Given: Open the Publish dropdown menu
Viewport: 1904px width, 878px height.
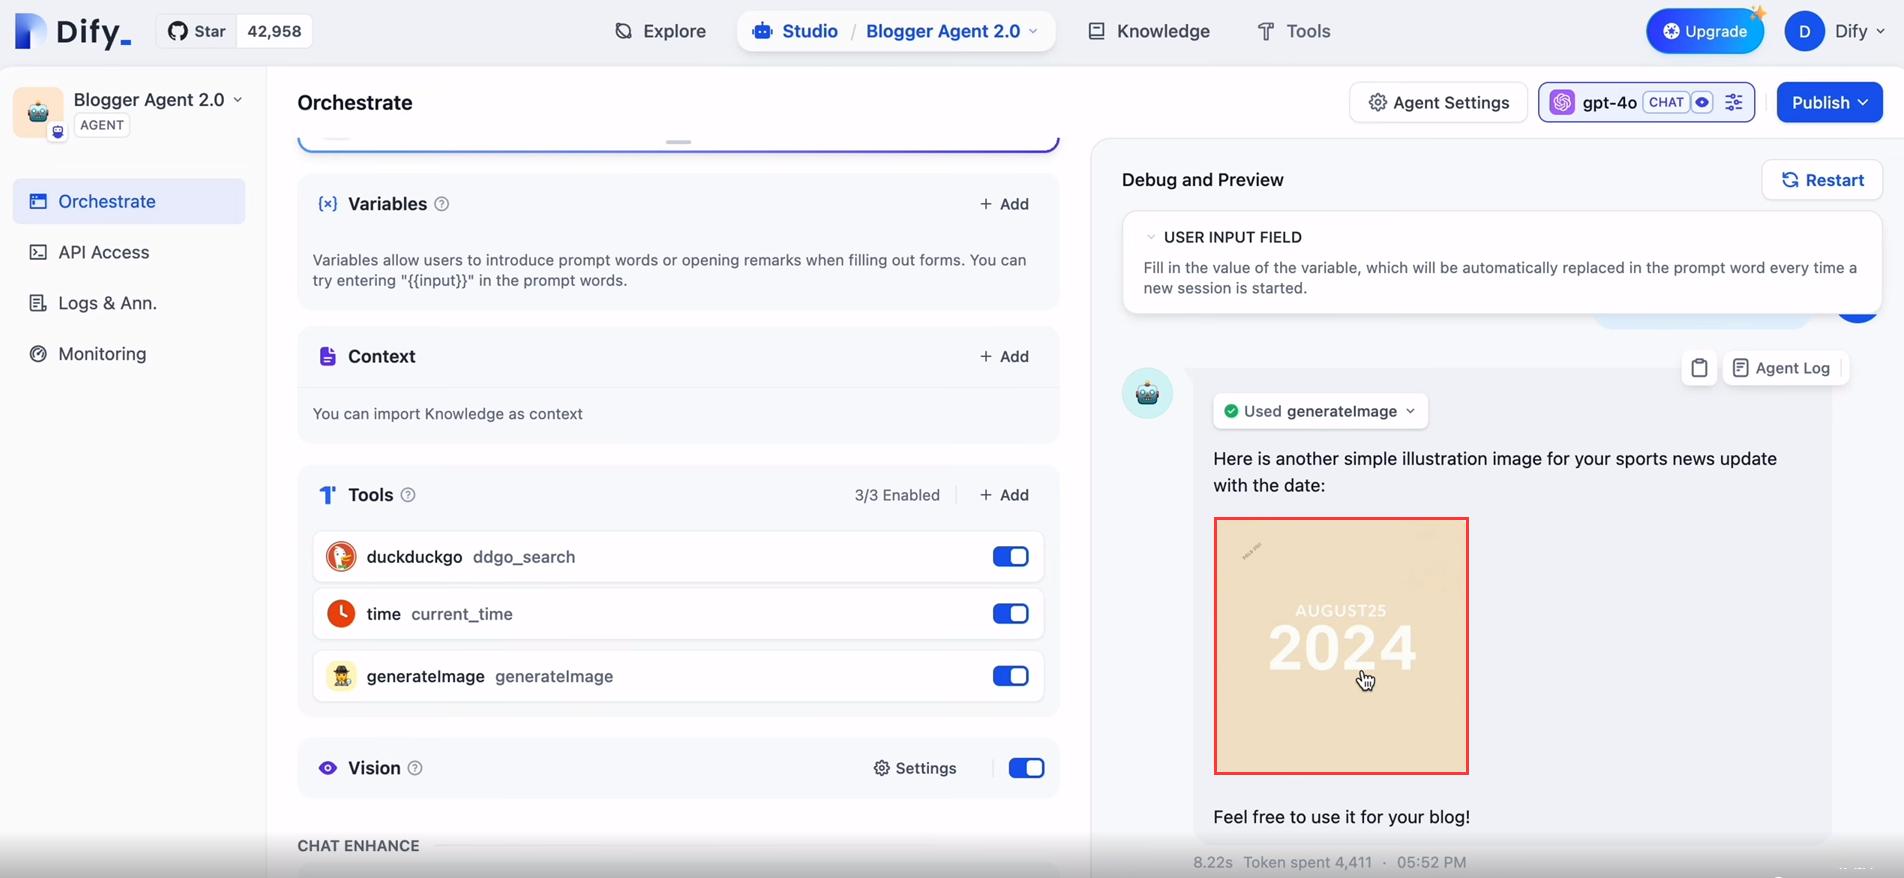Looking at the screenshot, I should tap(1829, 102).
